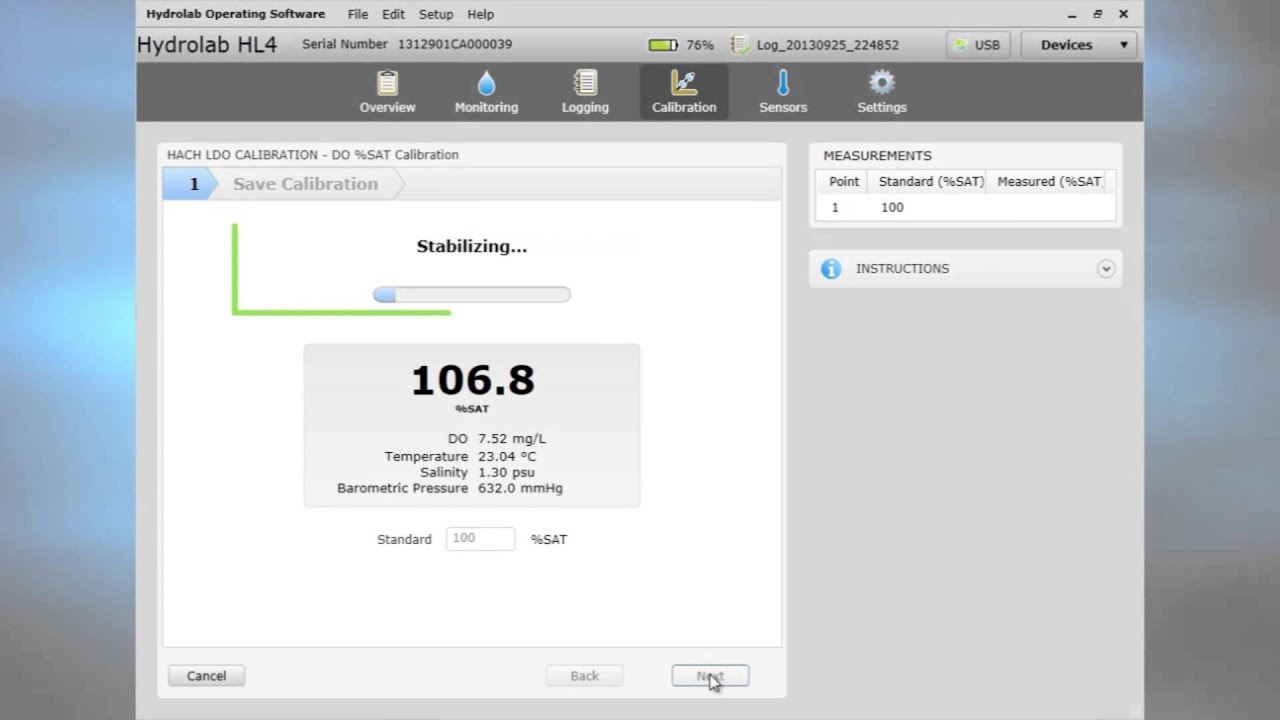Open the Logging notebook icon
The image size is (1280, 720).
(585, 82)
